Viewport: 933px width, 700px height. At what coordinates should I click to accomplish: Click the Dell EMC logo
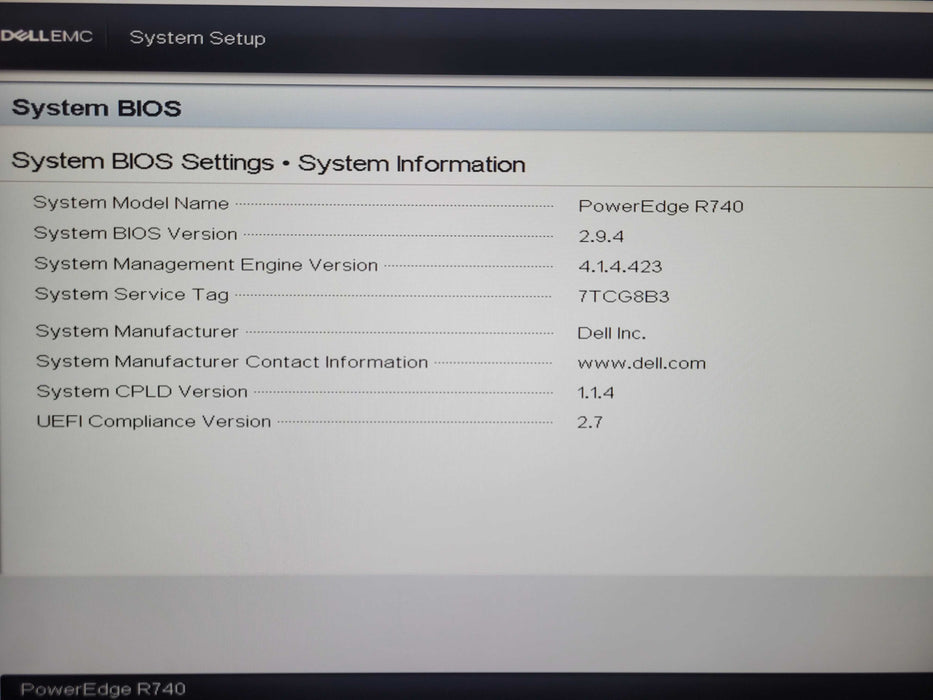coord(46,36)
